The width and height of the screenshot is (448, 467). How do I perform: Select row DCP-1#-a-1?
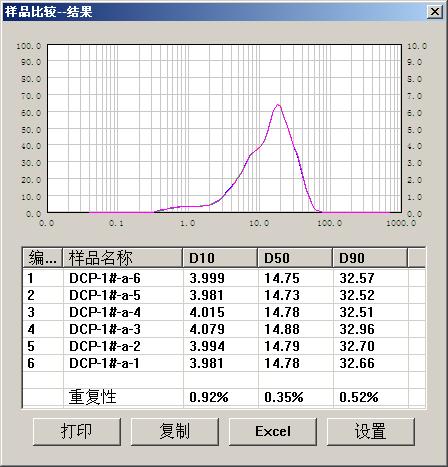pyautogui.click(x=224, y=363)
